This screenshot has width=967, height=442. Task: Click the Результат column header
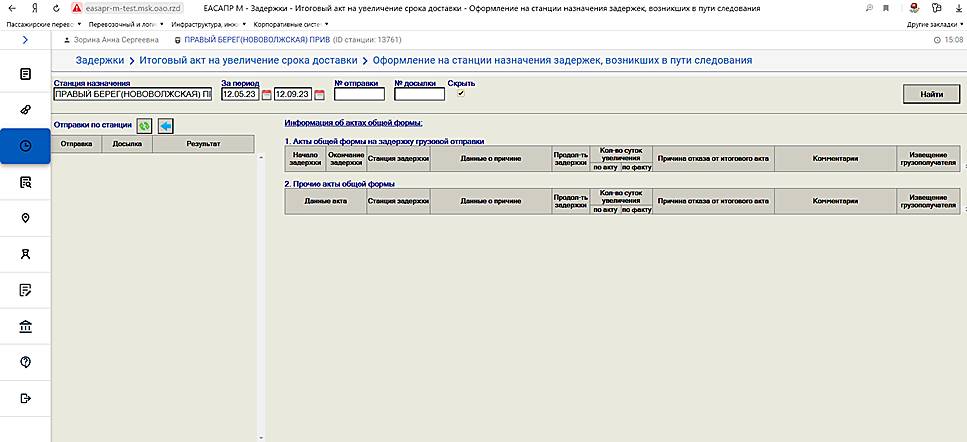point(201,144)
